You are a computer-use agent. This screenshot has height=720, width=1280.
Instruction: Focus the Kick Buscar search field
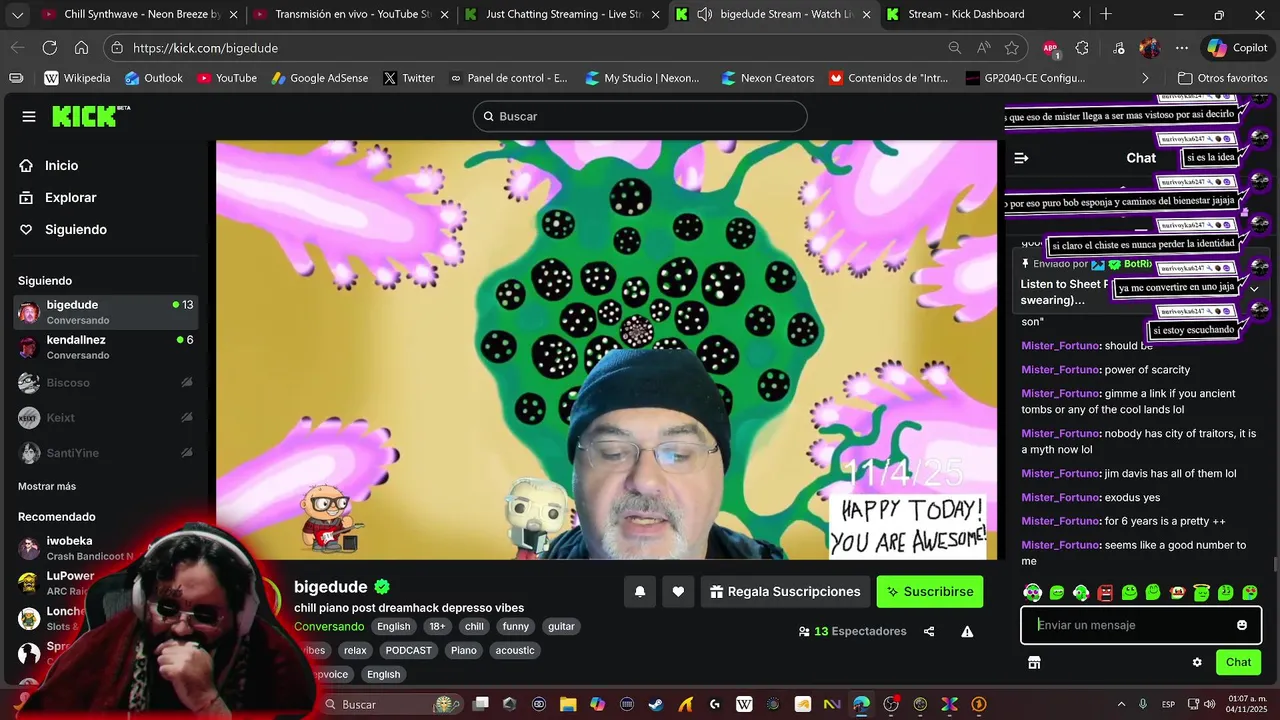tap(640, 116)
